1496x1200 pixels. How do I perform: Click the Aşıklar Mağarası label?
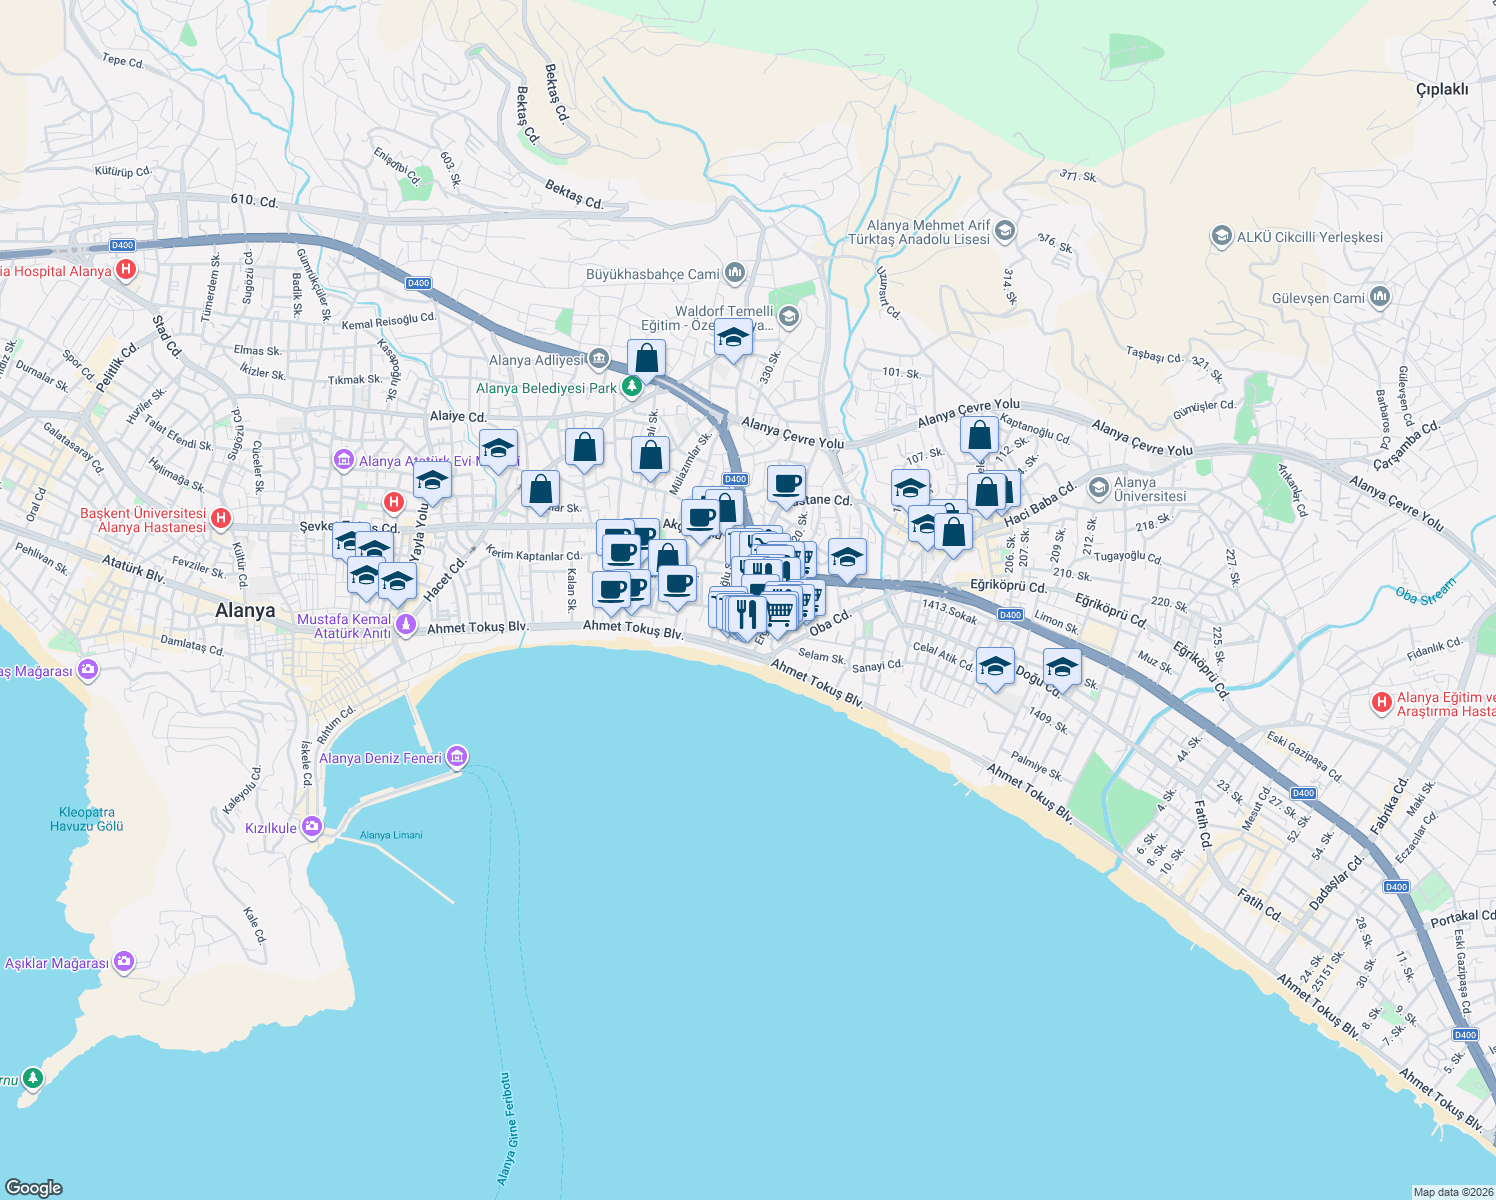57,963
